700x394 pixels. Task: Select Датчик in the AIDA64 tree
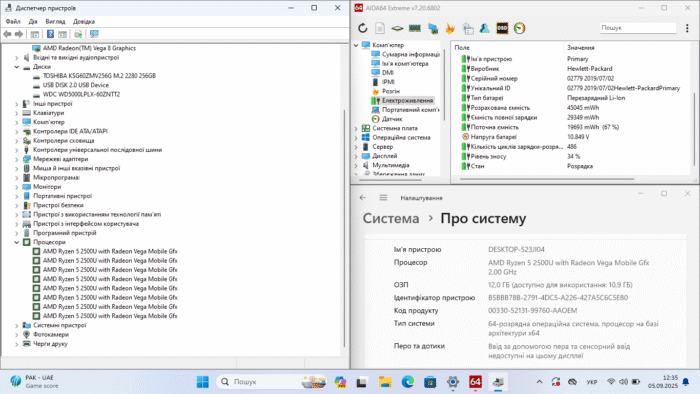click(x=392, y=119)
